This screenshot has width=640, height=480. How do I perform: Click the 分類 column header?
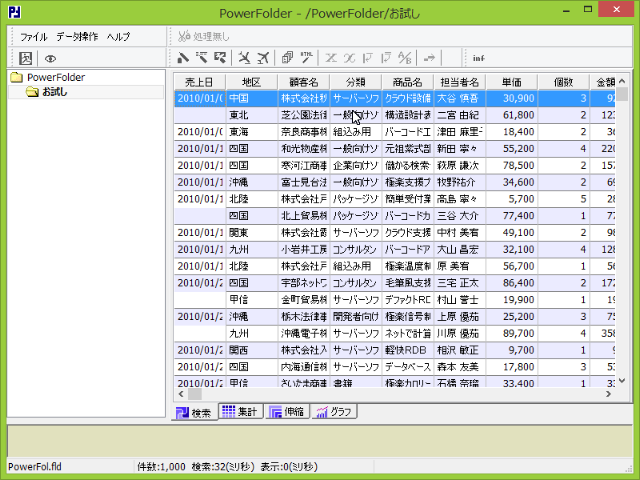pyautogui.click(x=356, y=82)
